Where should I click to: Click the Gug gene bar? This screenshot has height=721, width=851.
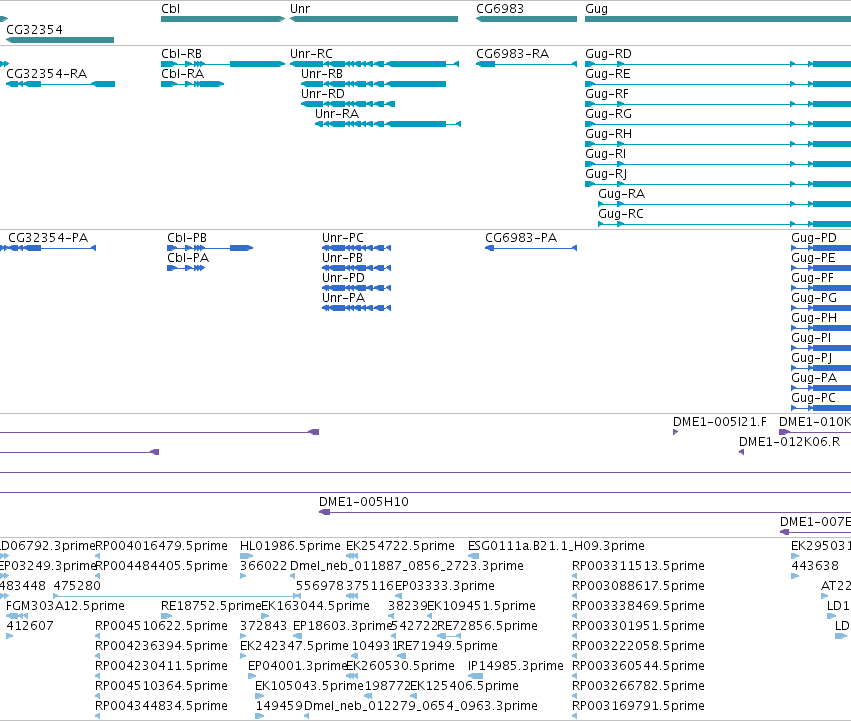point(718,19)
